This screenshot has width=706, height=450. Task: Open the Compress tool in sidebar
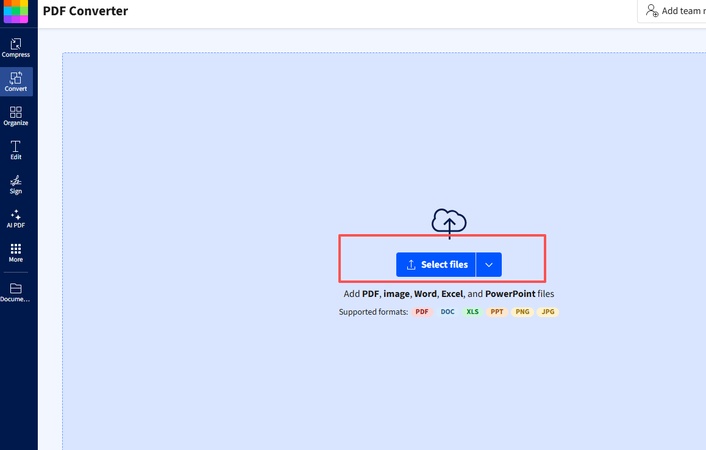(x=16, y=48)
